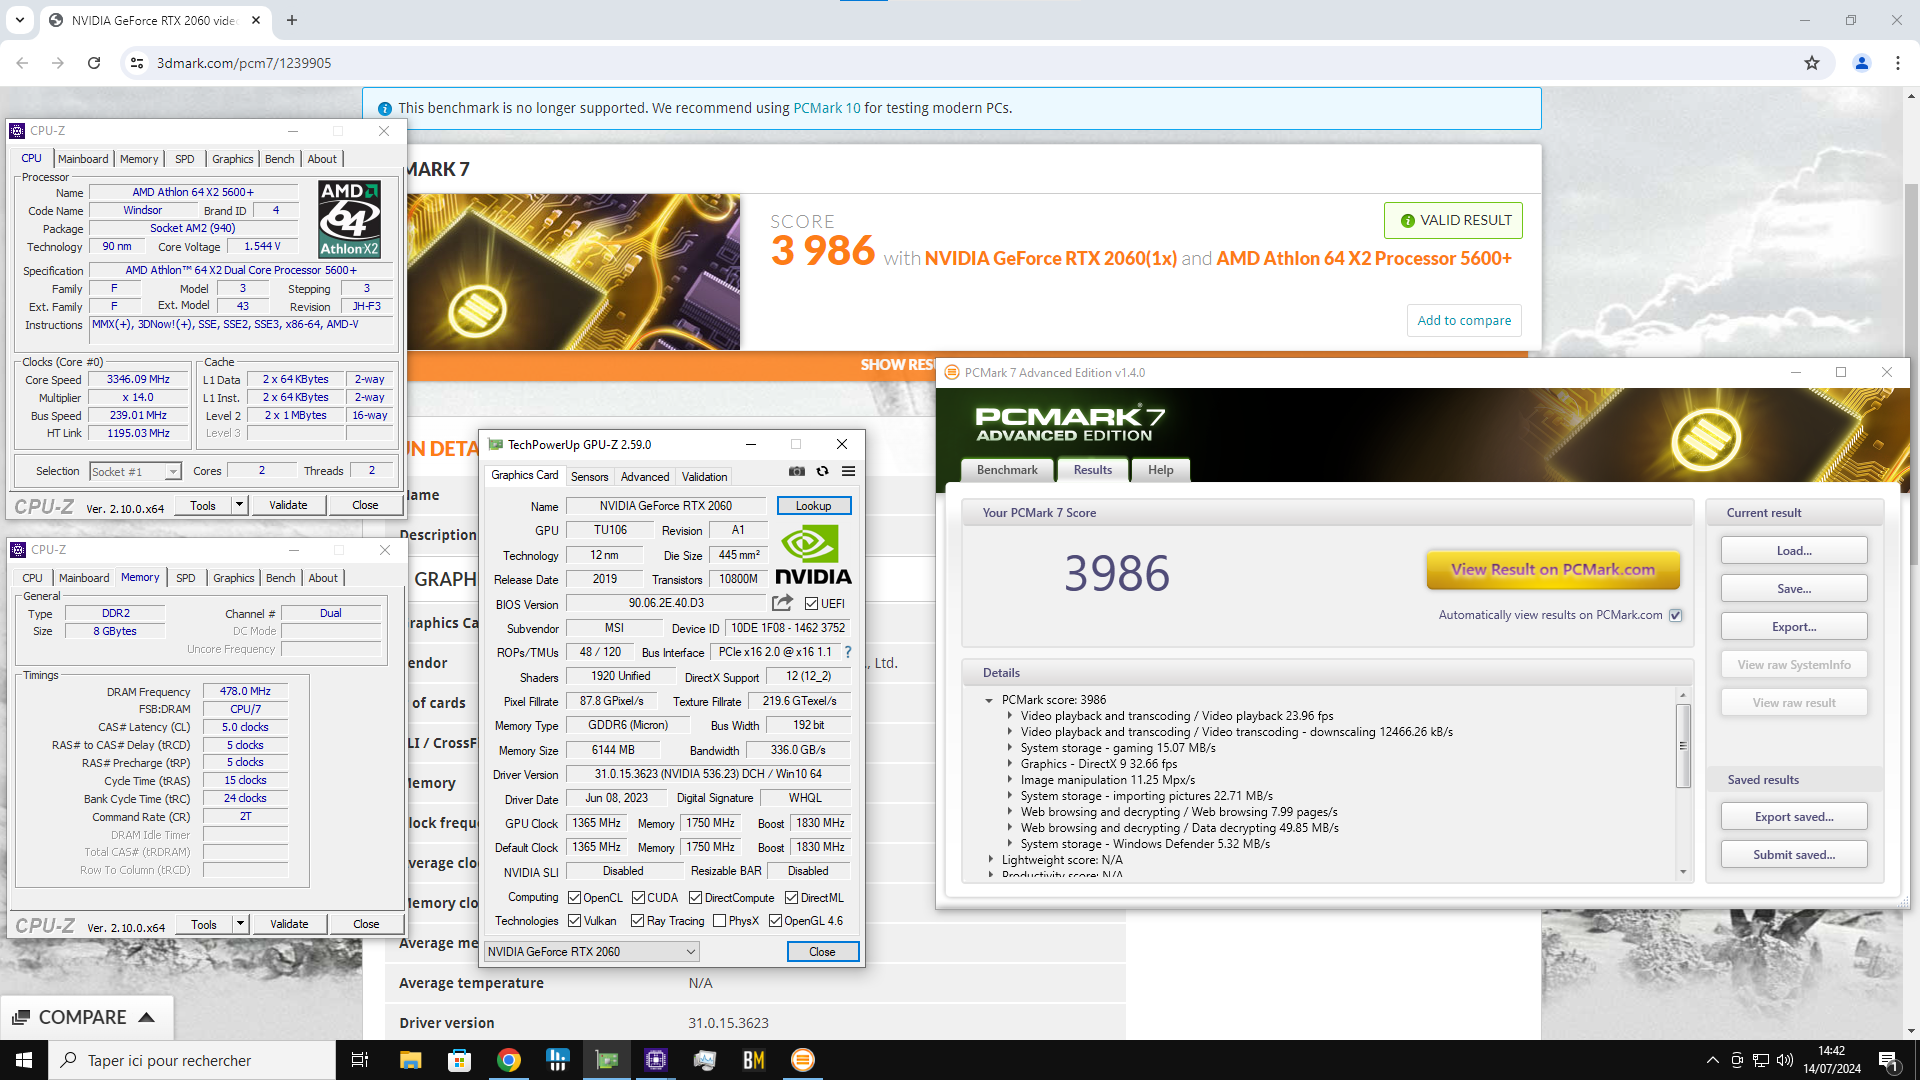Screen dimensions: 1920x1080
Task: Collapse the PCMark score 3986 tree node
Action: 988,700
